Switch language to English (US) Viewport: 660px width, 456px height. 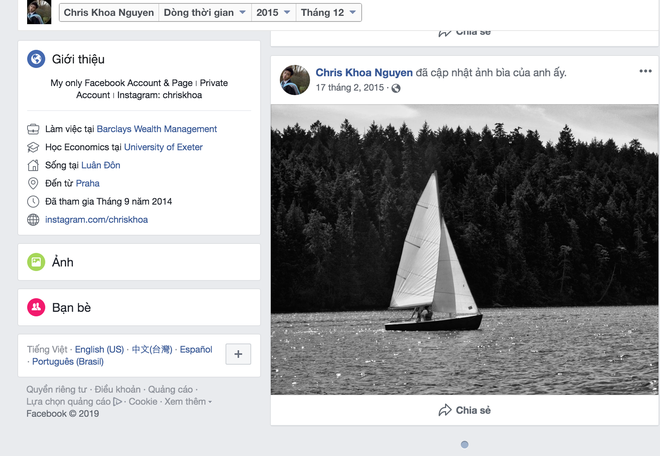pos(100,349)
